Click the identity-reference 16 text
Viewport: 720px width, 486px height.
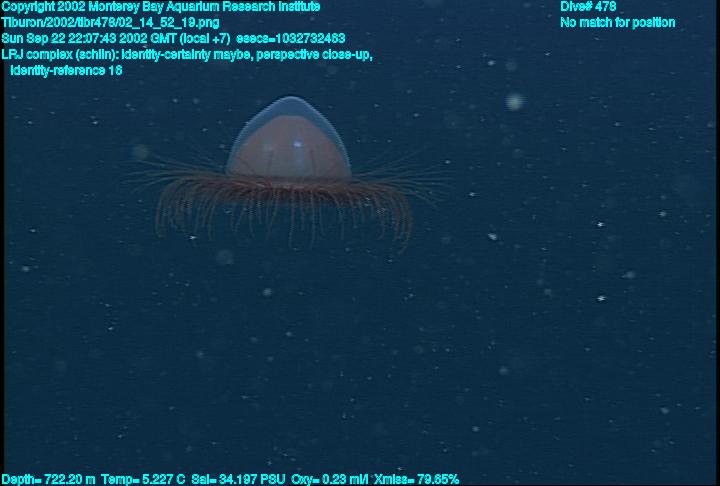pos(66,70)
